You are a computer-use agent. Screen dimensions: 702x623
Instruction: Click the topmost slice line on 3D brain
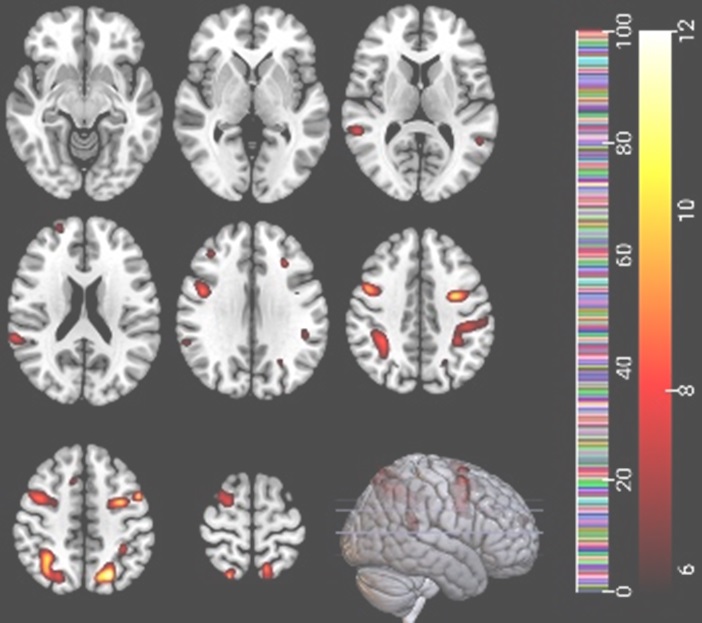point(441,500)
